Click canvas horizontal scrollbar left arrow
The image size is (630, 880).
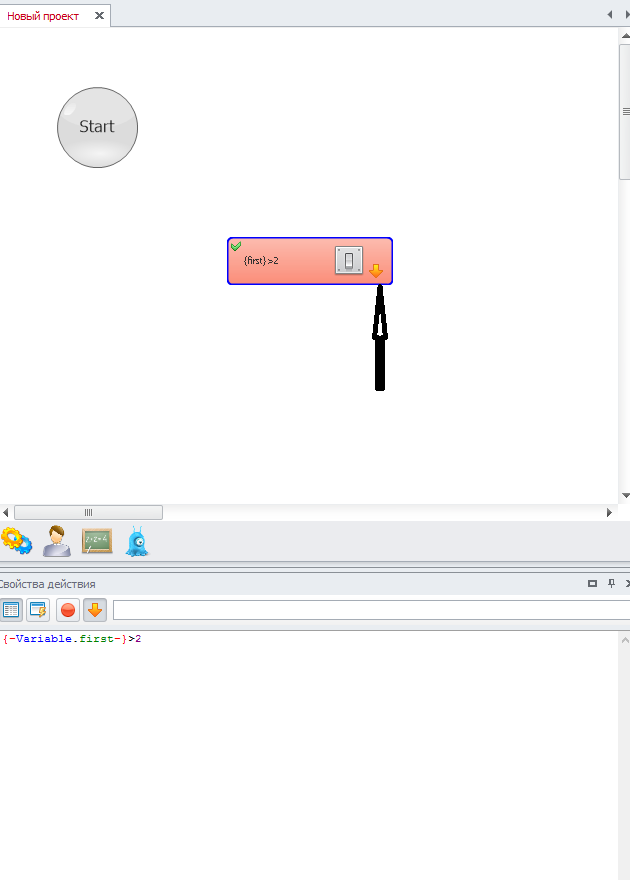[x=6, y=512]
